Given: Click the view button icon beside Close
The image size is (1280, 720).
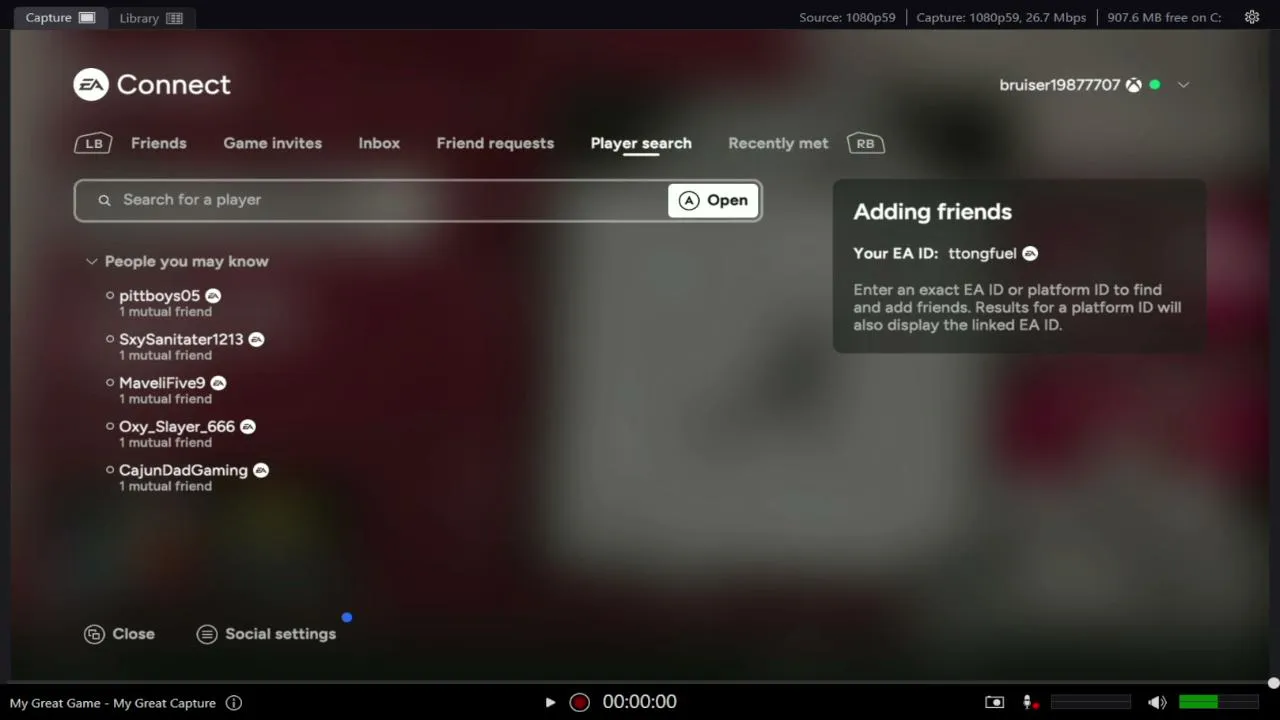Looking at the screenshot, I should tap(95, 634).
